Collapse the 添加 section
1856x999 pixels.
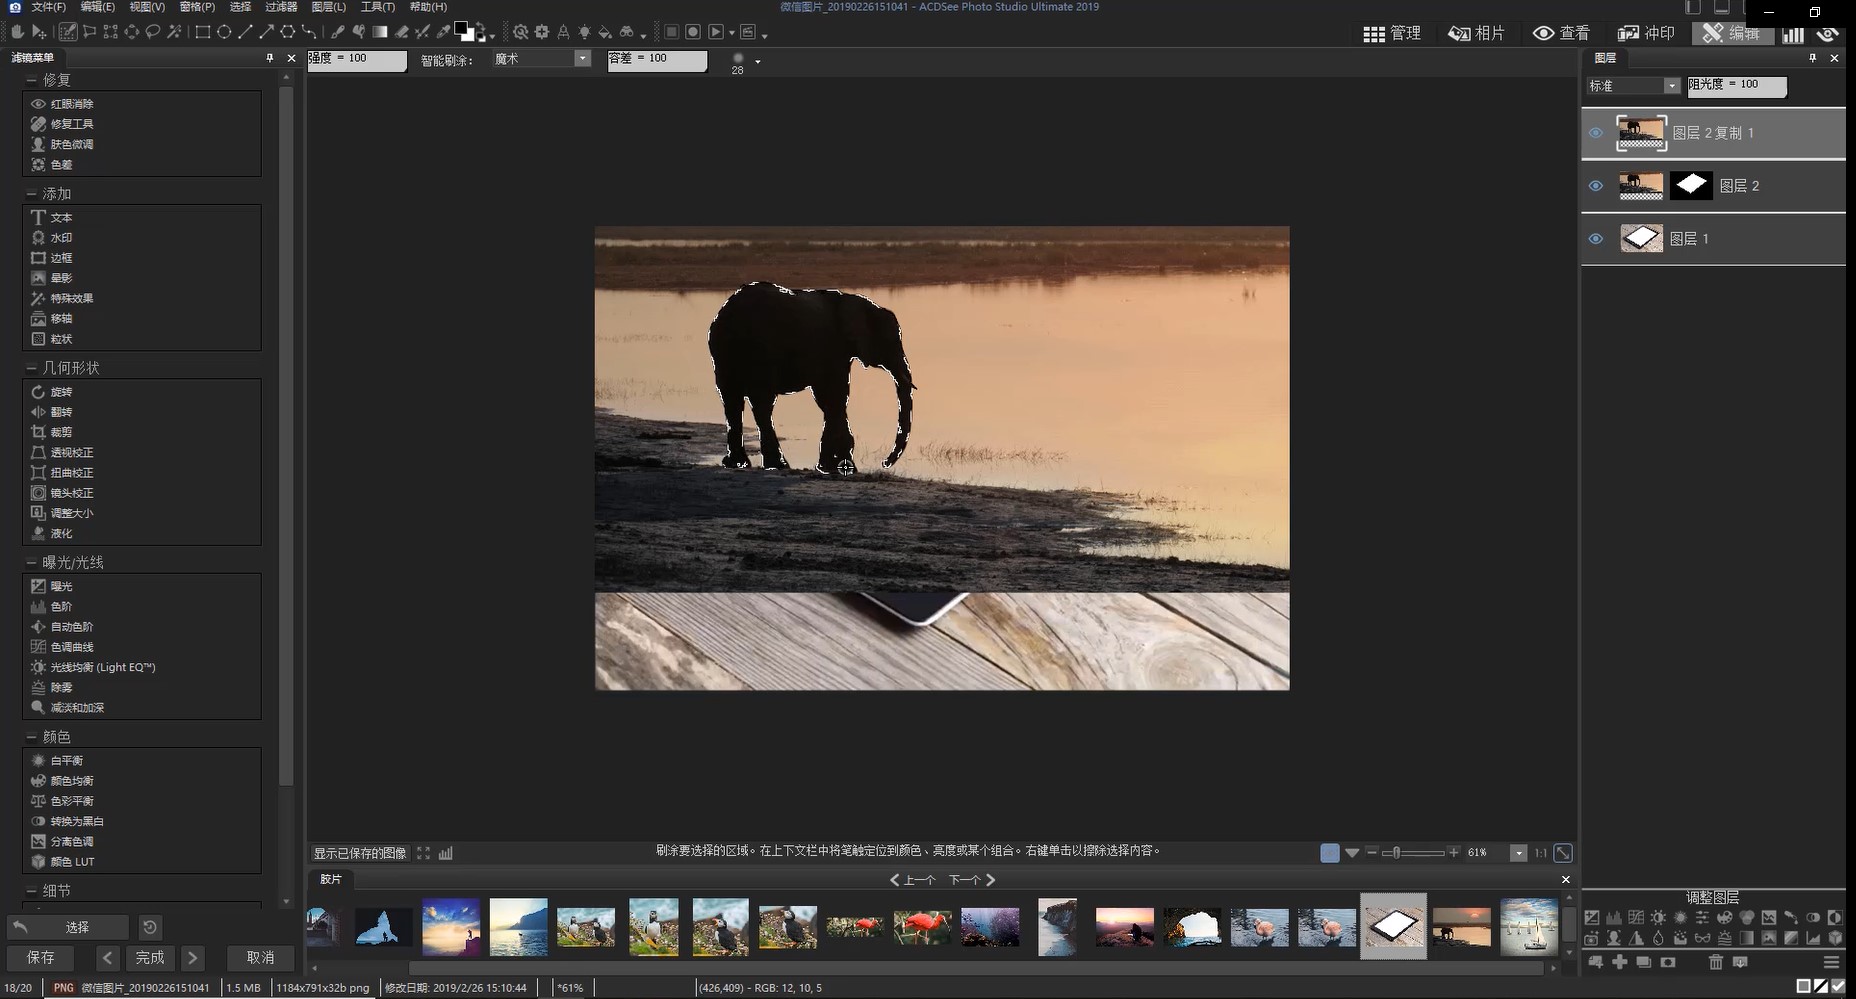[x=31, y=194]
